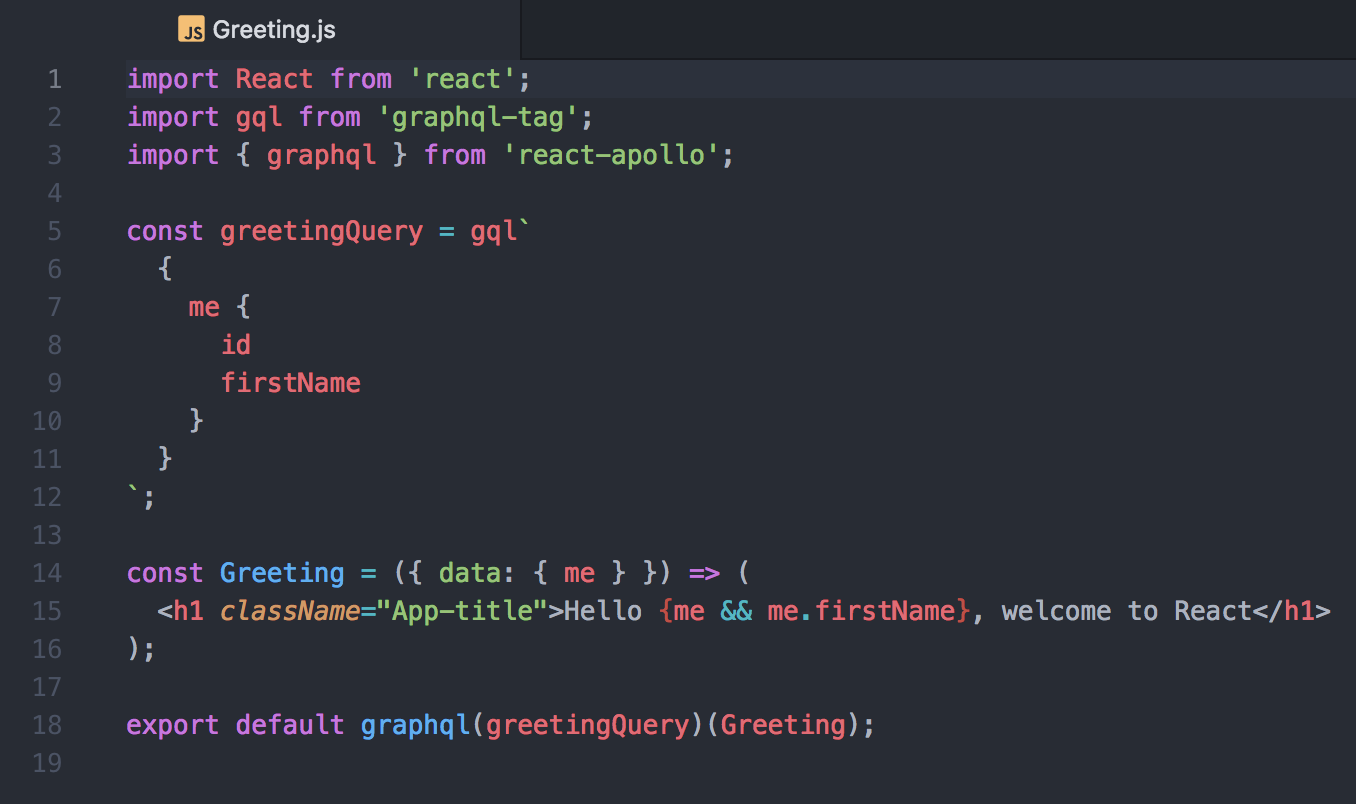Image resolution: width=1356 pixels, height=804 pixels.
Task: Click the closing brace on line 11
Action: coord(165,459)
